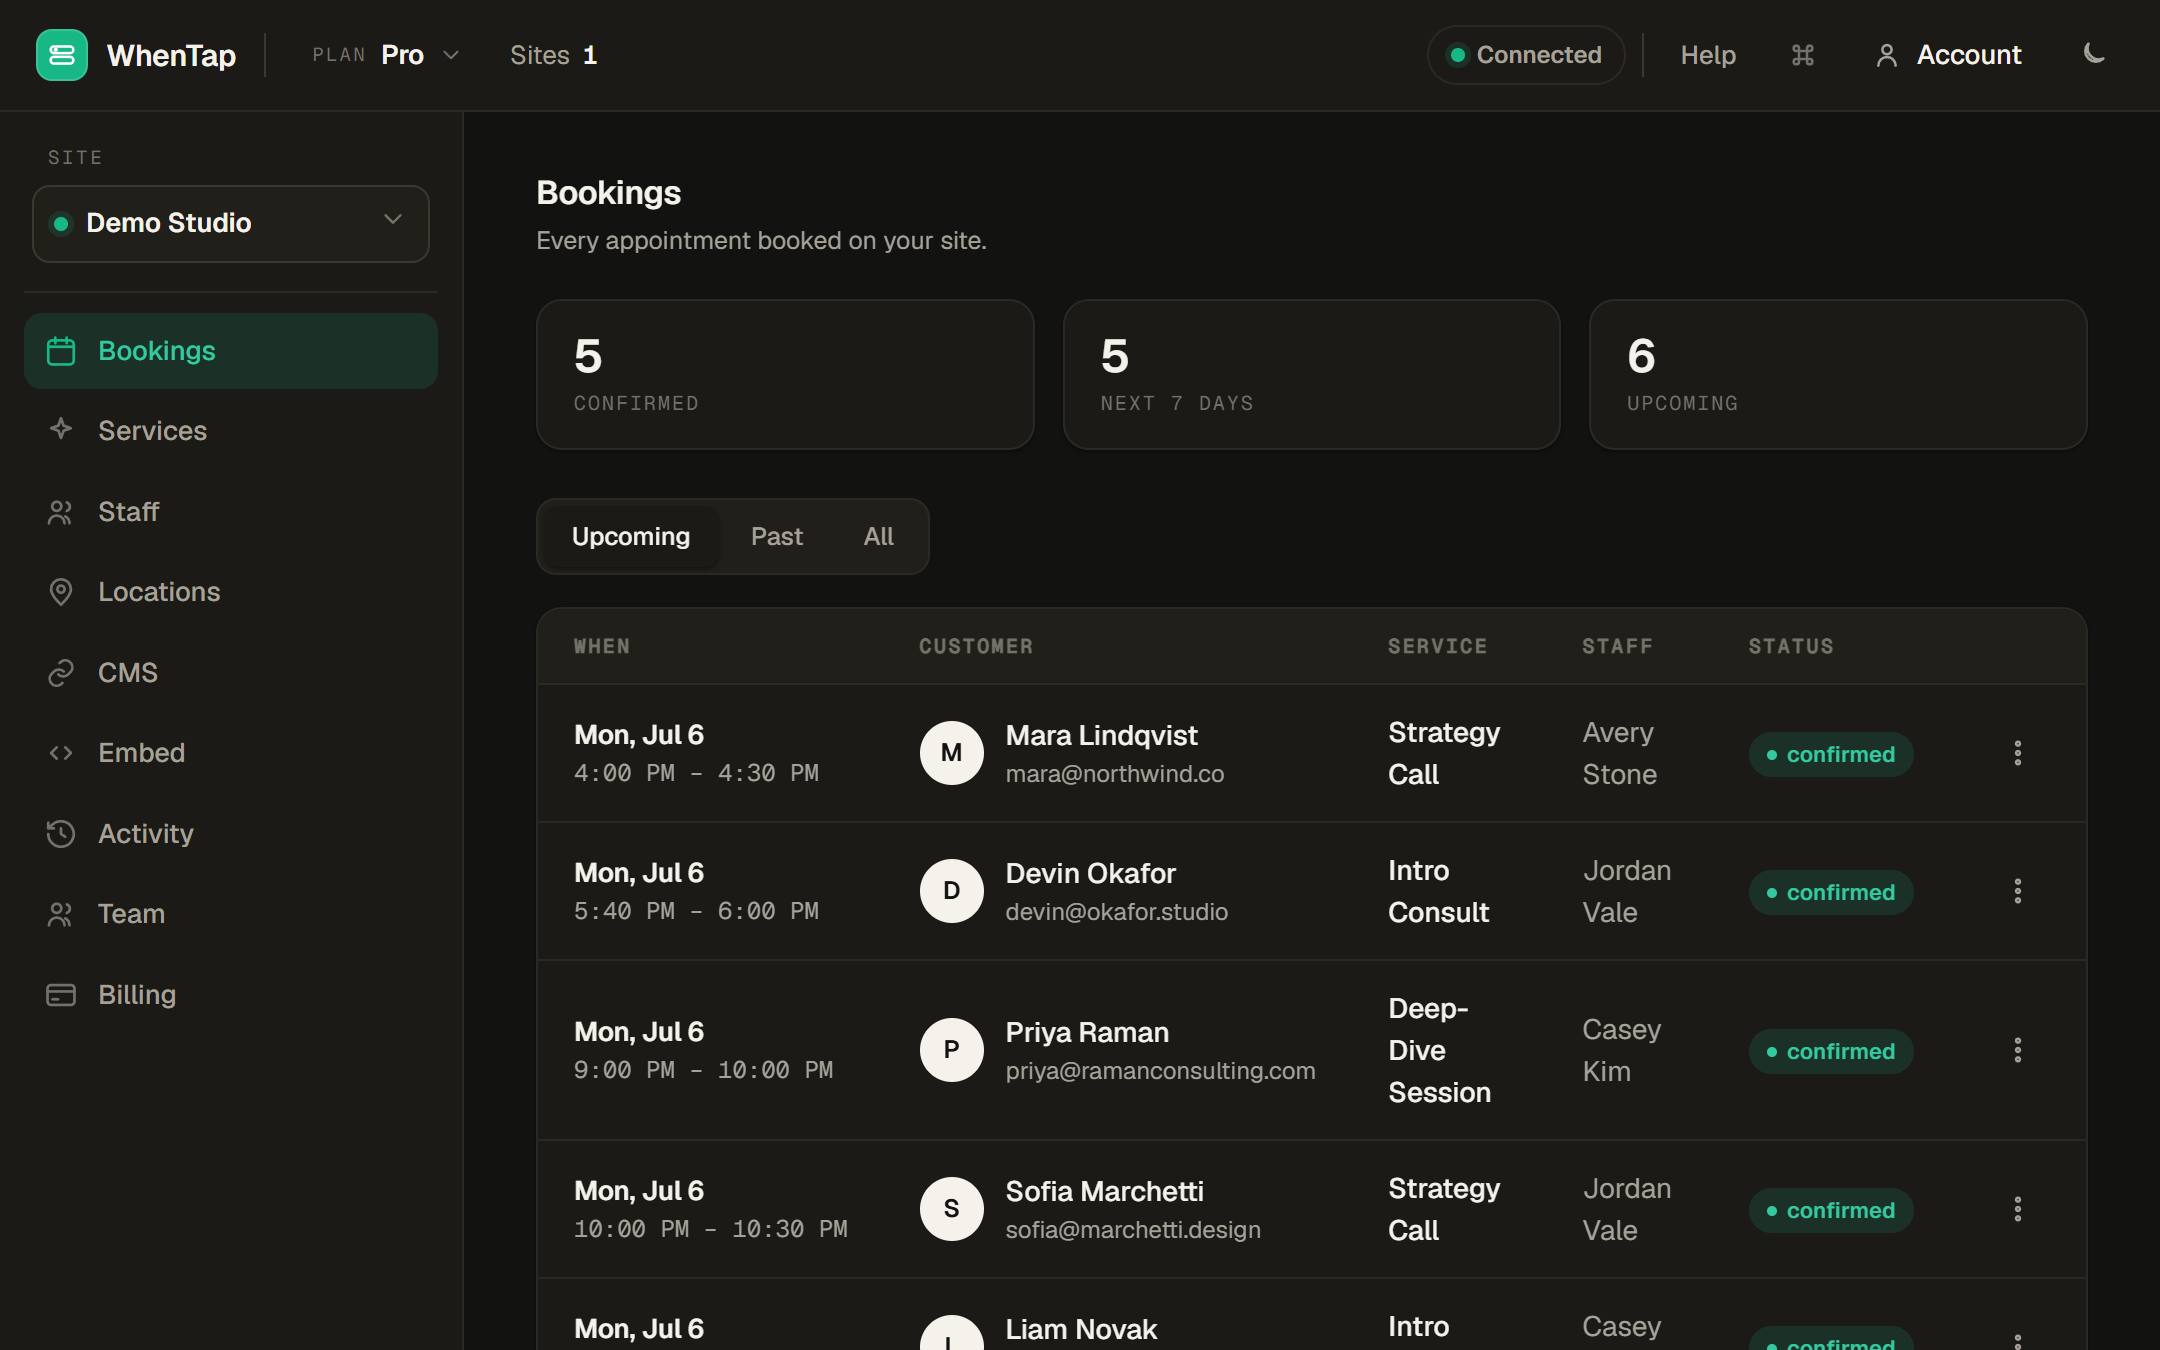The height and width of the screenshot is (1350, 2160).
Task: Open Locations in the sidebar
Action: point(231,592)
